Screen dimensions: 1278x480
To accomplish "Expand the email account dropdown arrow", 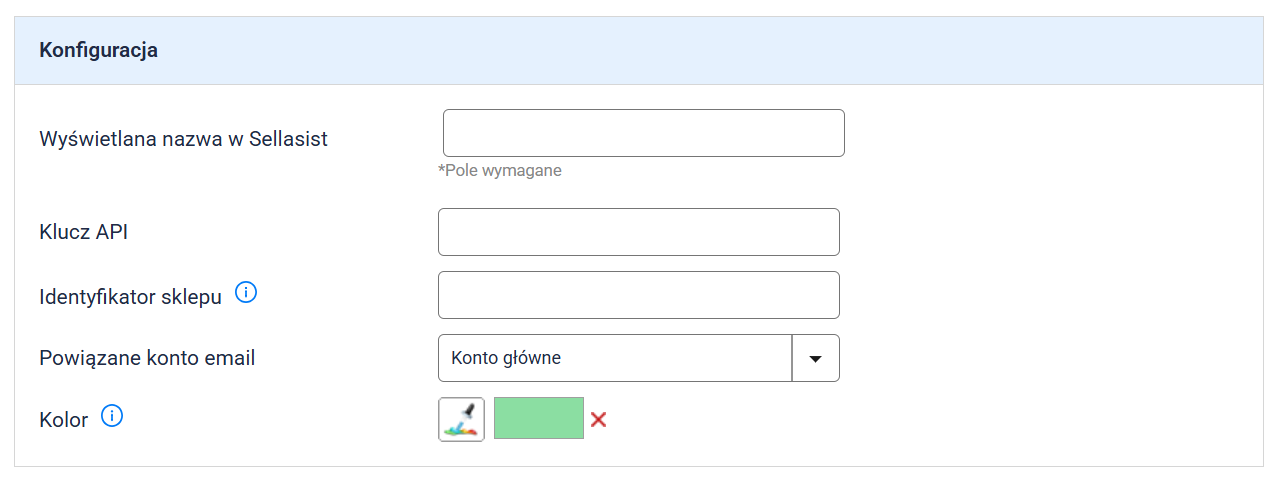I will click(815, 358).
